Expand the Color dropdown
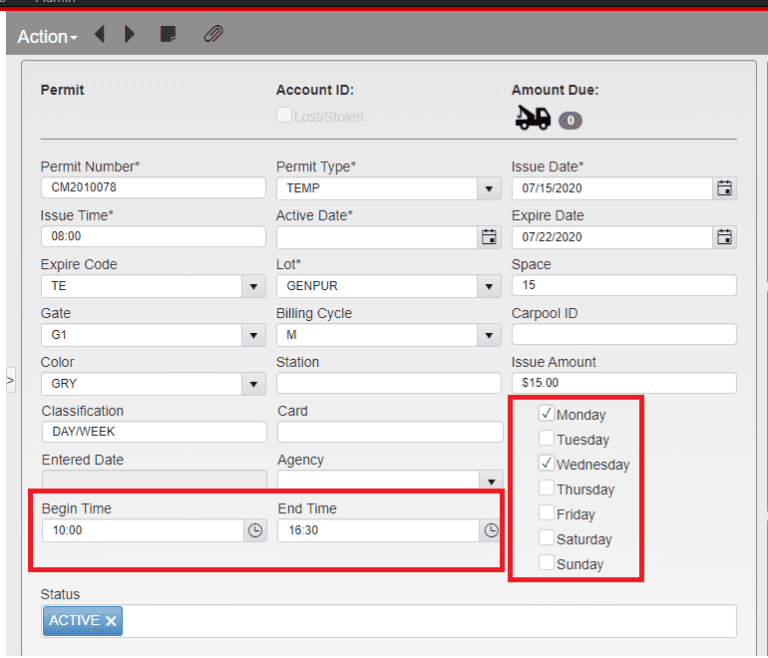The width and height of the screenshot is (768, 658). [x=254, y=384]
